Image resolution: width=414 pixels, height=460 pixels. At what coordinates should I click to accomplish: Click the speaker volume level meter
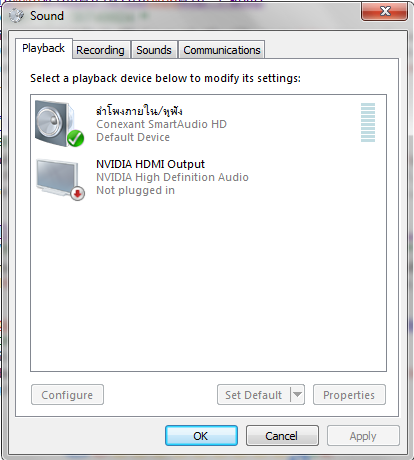pyautogui.click(x=368, y=123)
